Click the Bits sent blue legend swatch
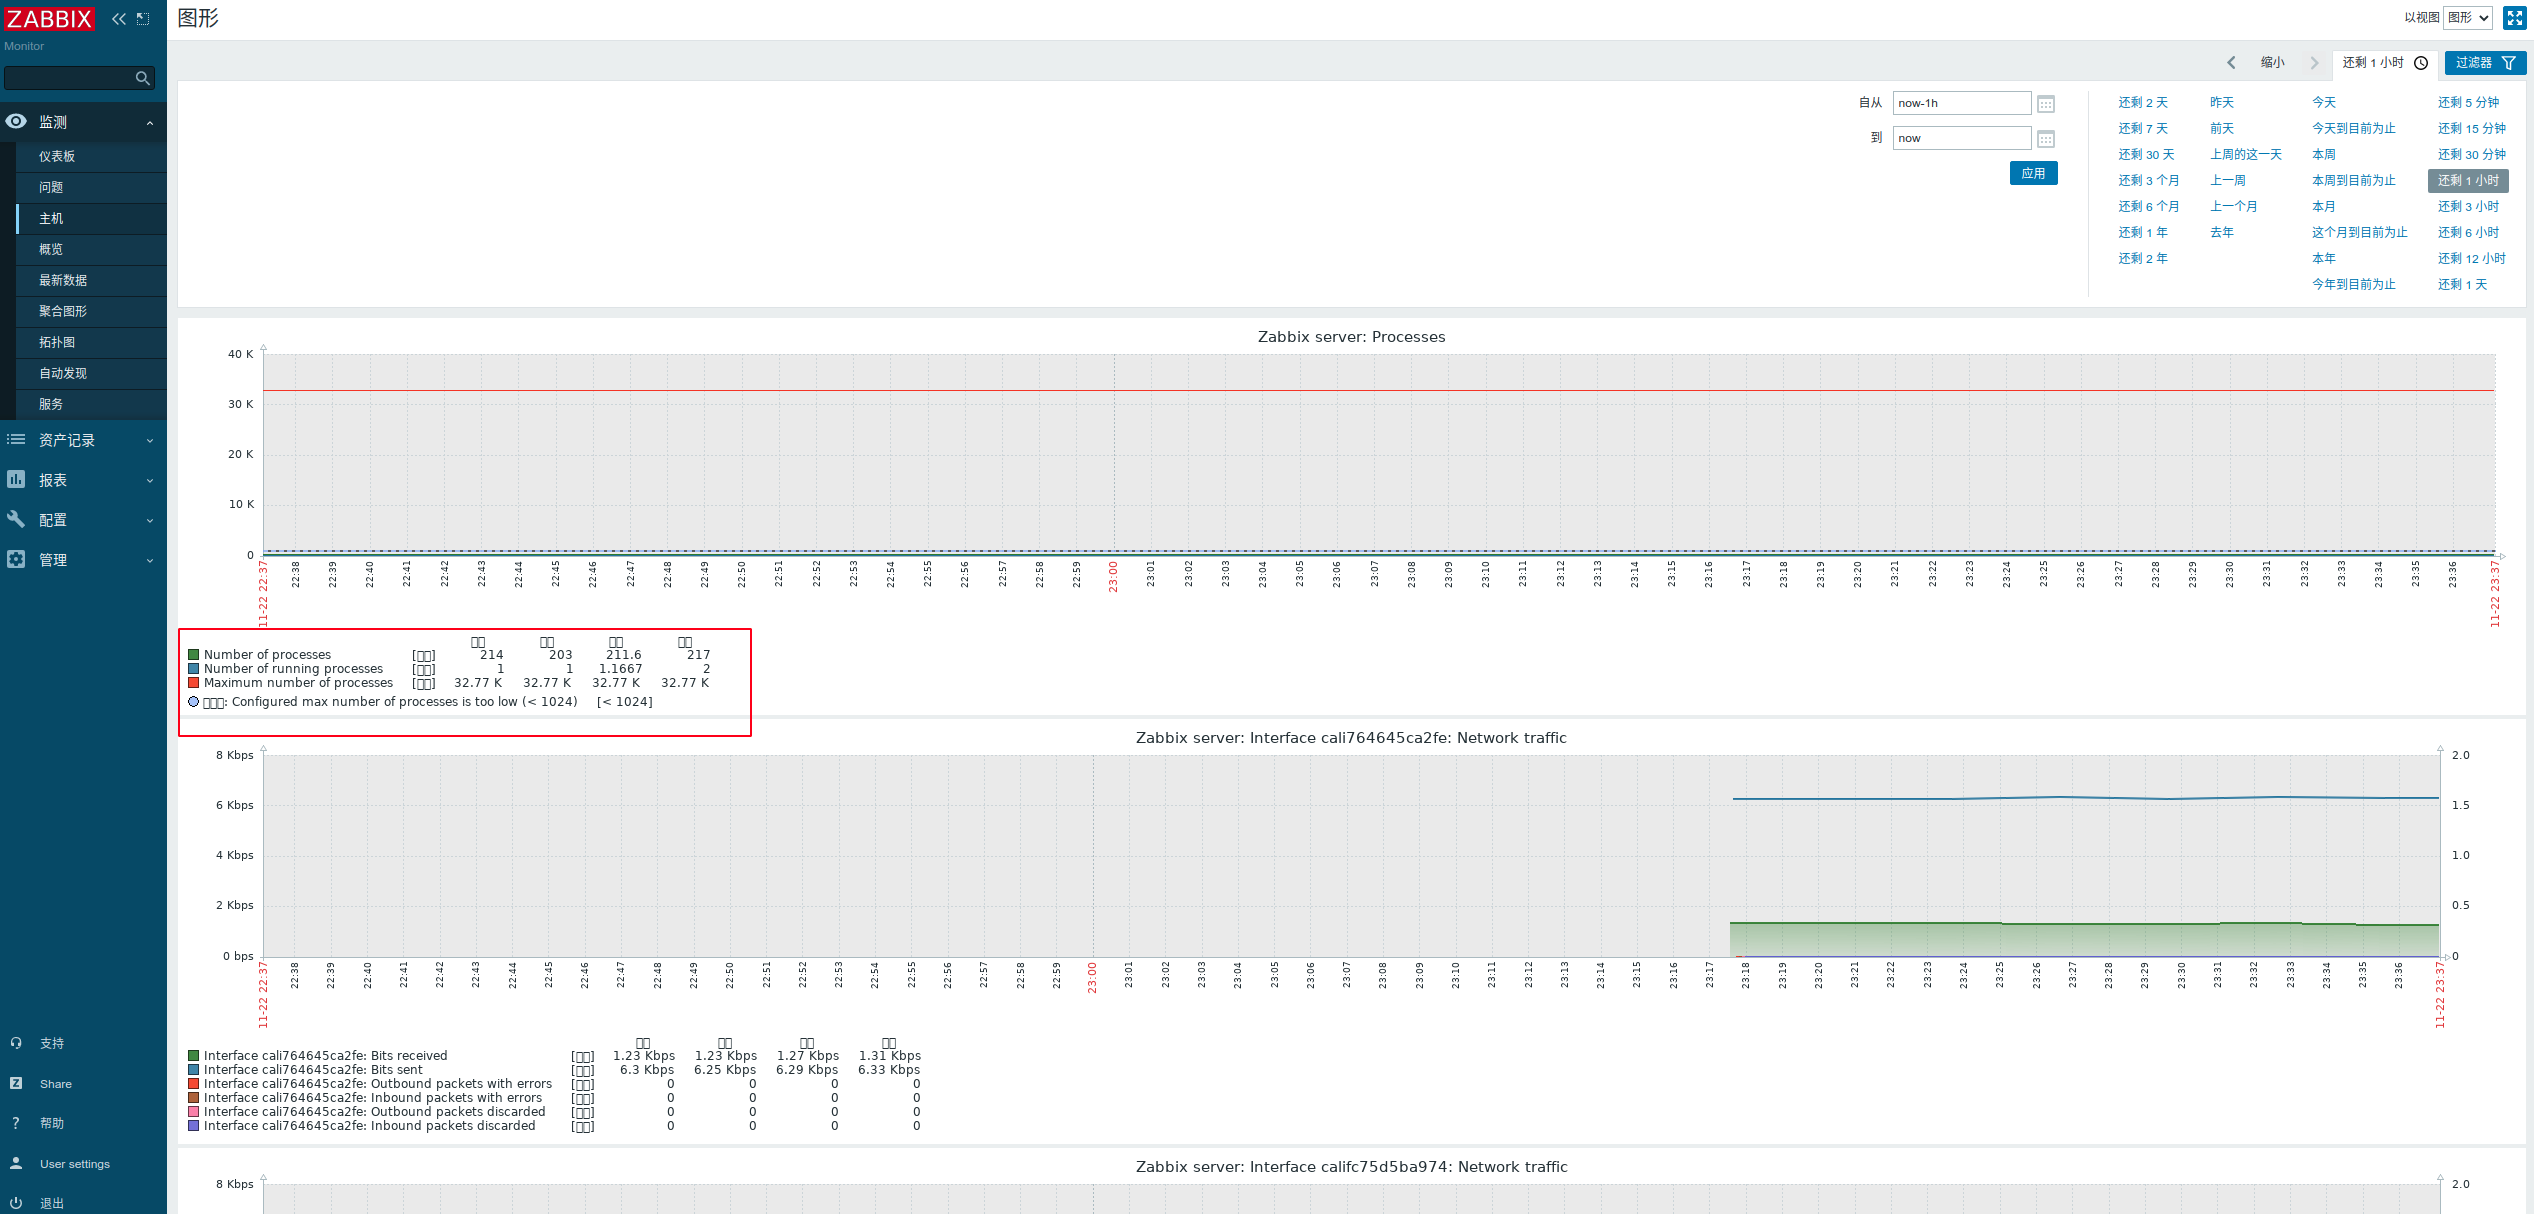 194,1070
